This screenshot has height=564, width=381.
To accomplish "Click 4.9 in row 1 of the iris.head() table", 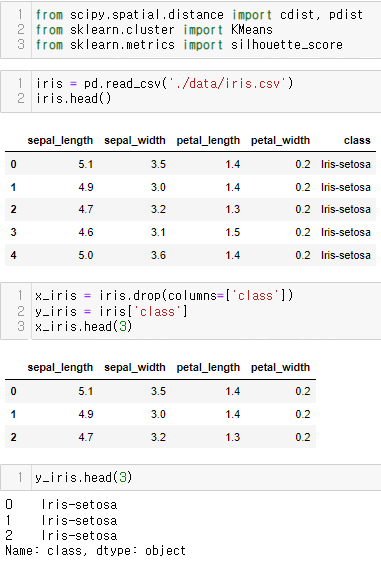I will pyautogui.click(x=86, y=187).
